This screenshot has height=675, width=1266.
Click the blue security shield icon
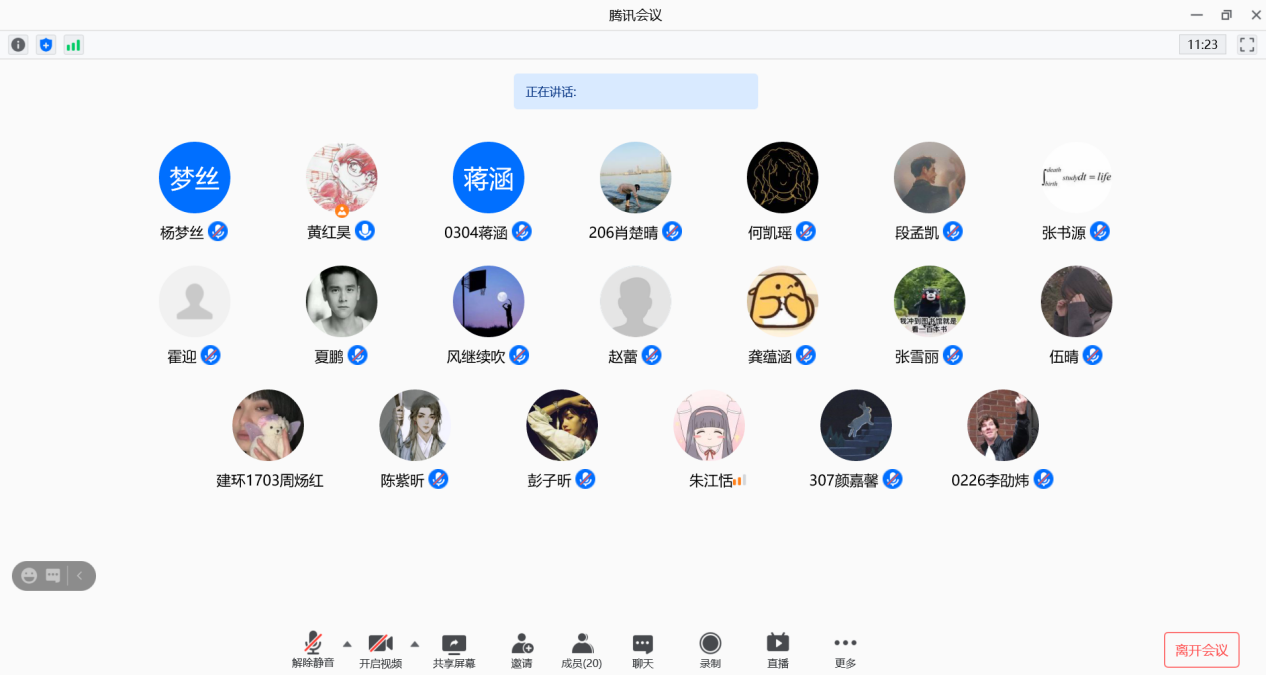tap(45, 45)
